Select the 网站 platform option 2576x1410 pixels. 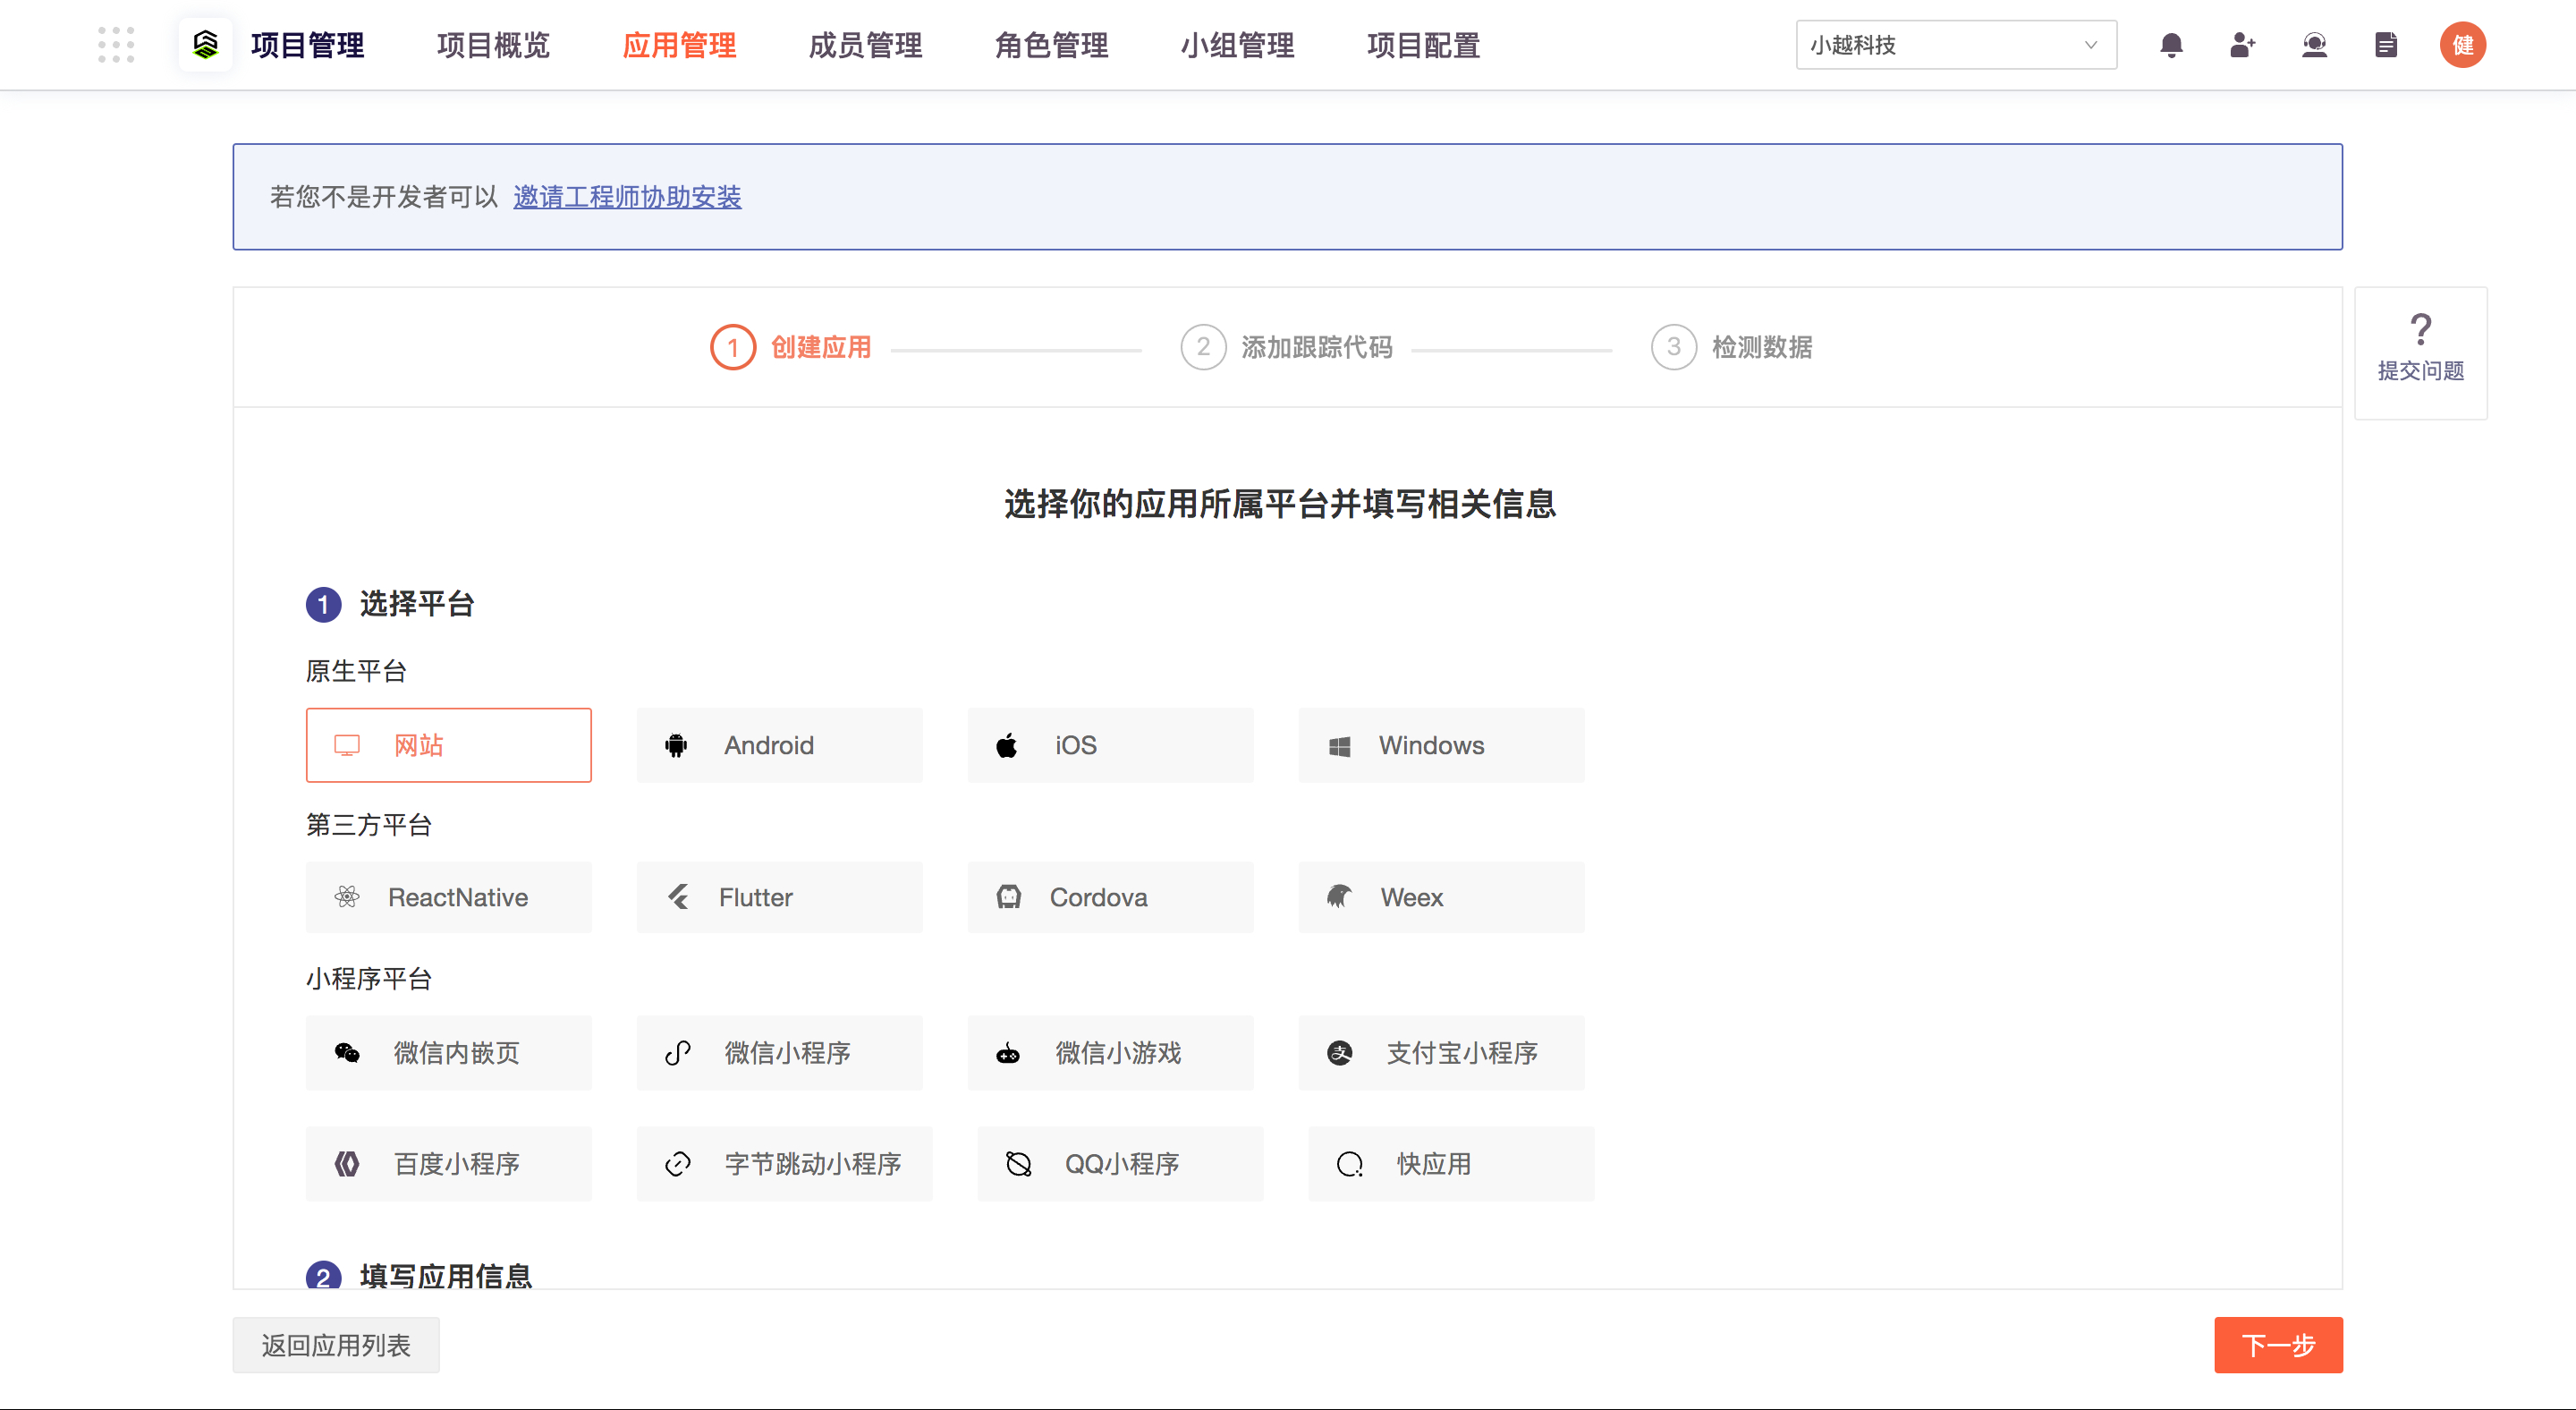pos(448,745)
